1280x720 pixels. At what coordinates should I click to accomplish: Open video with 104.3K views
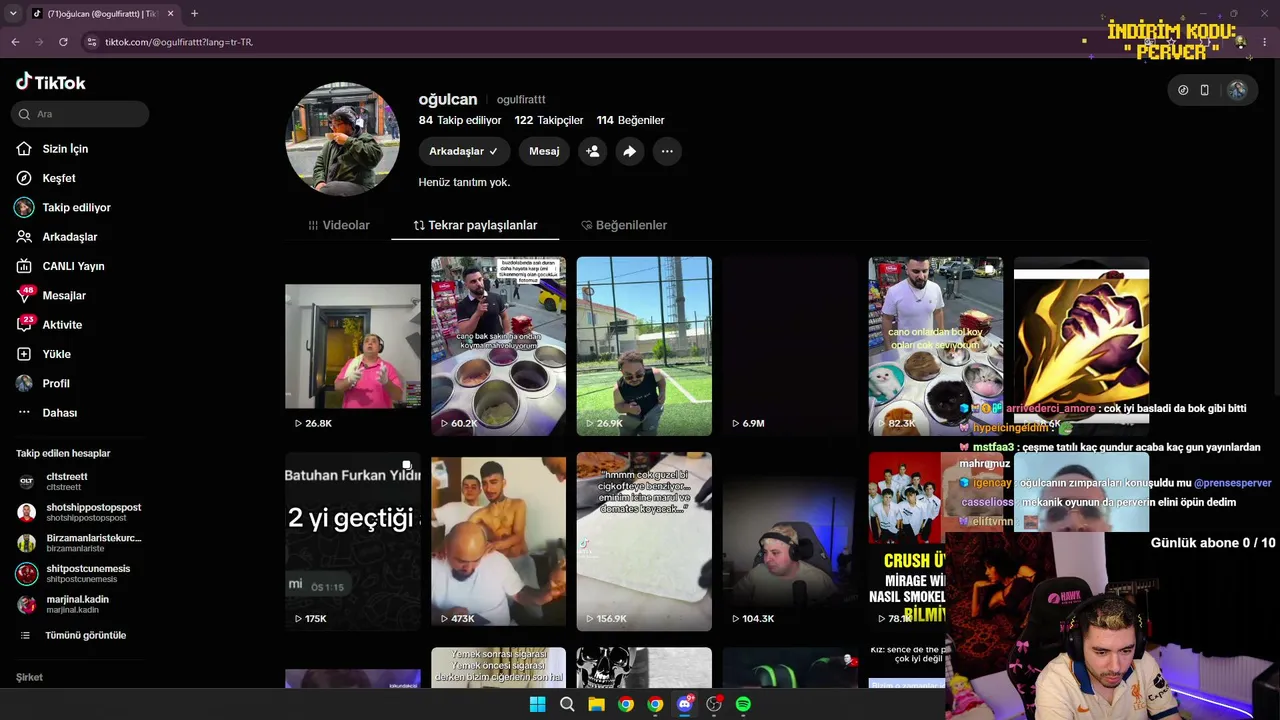coord(790,541)
